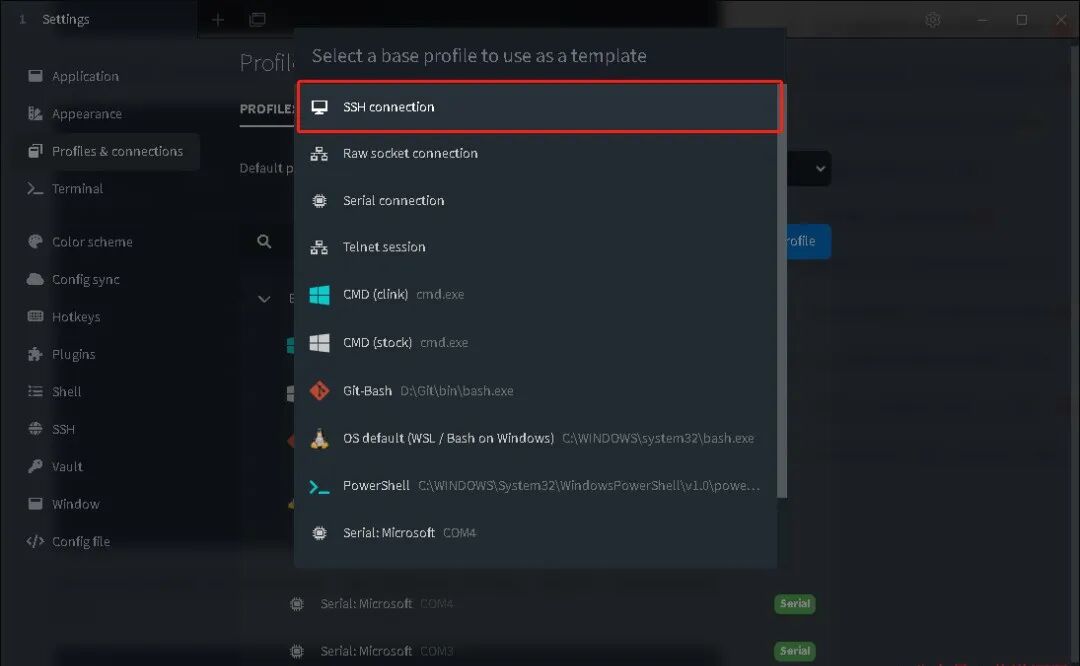Click the Serial connection chip icon
Screen dimensions: 1080x666
(x=319, y=200)
